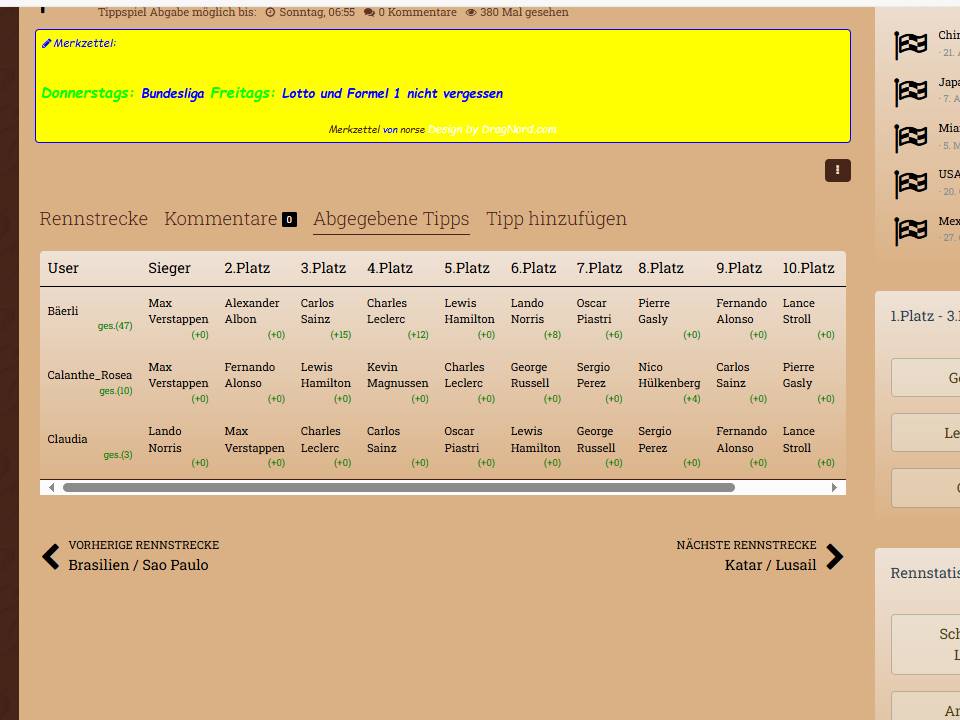This screenshot has height=720, width=960.
Task: Go to Brasilien / Sao Paulo track
Action: coord(138,565)
